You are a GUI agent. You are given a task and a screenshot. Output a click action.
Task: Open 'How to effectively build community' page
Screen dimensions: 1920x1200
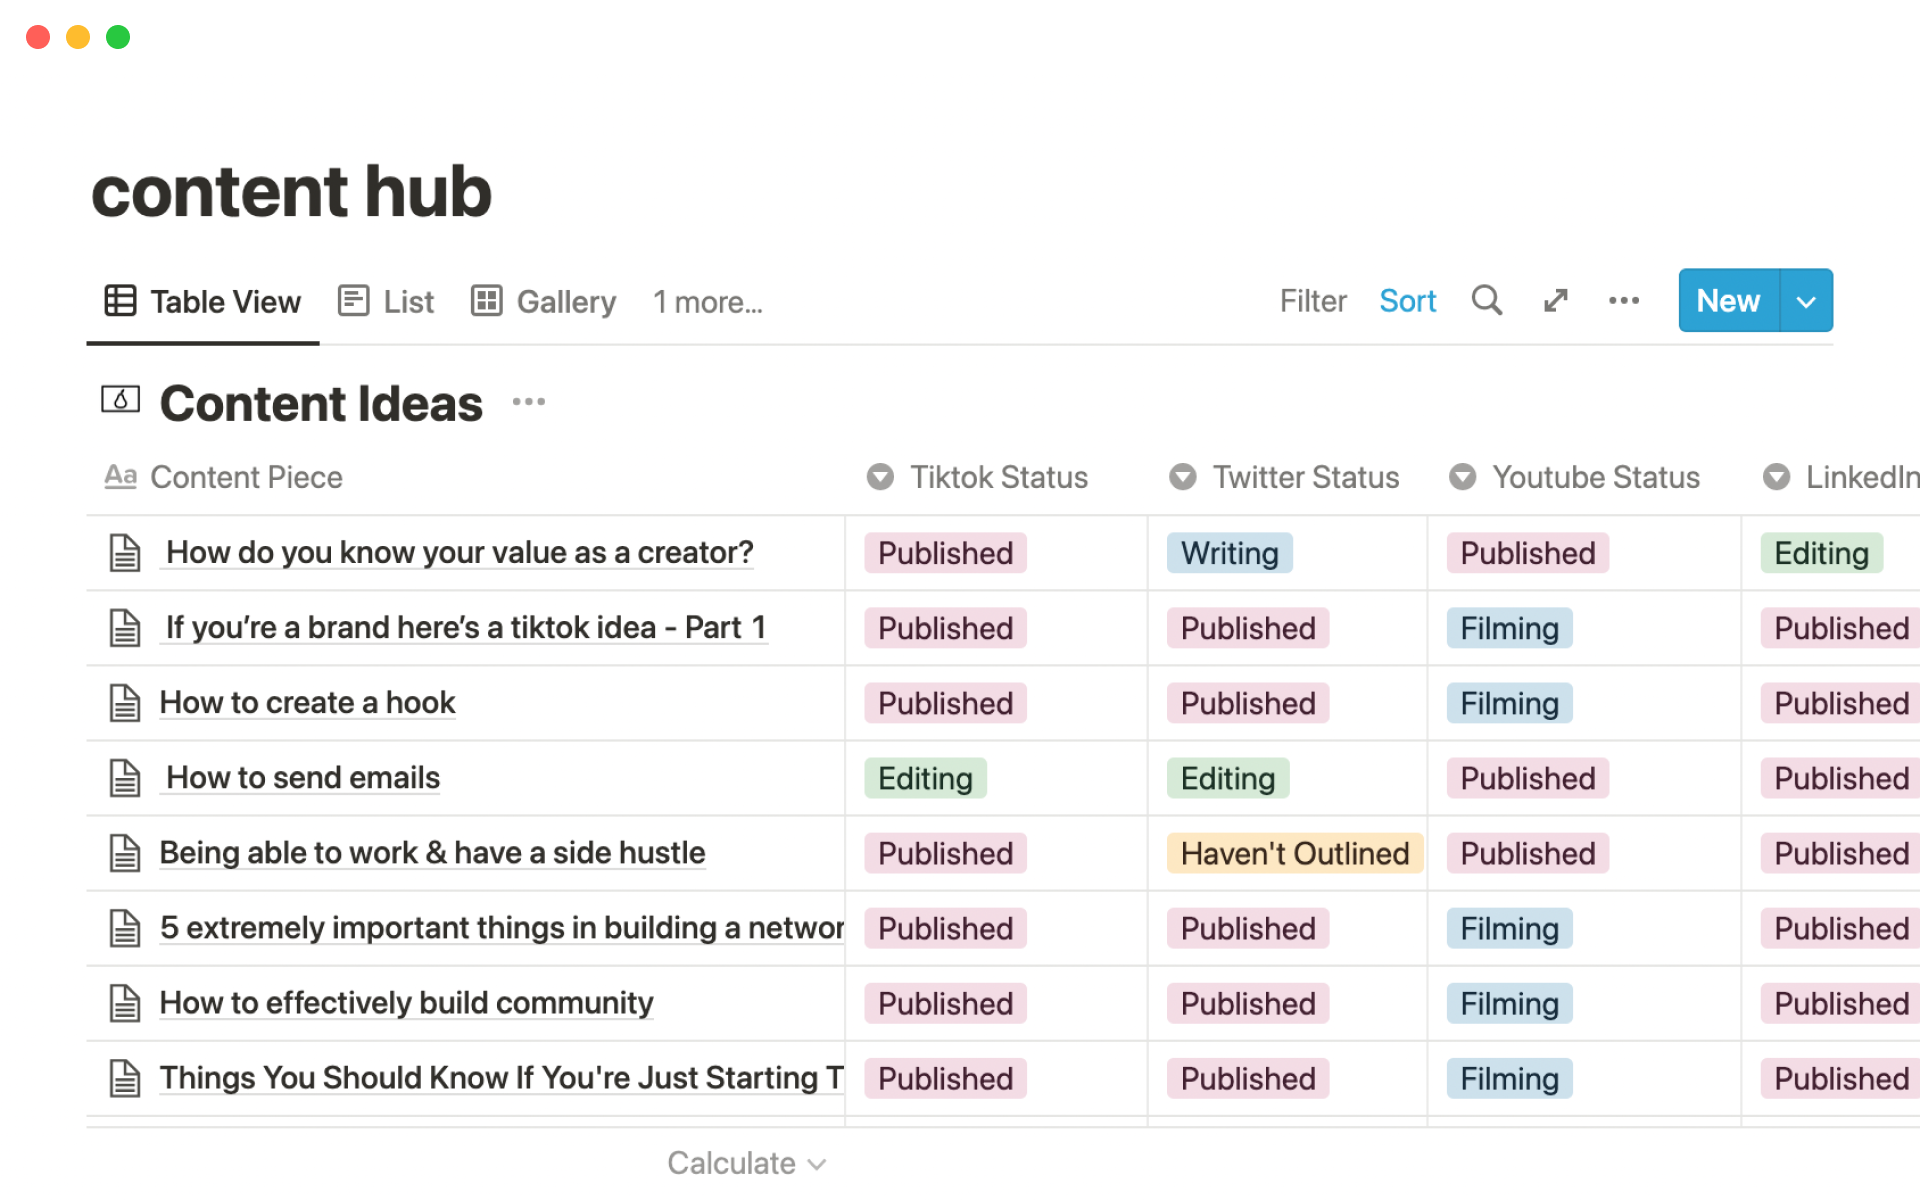click(406, 1003)
